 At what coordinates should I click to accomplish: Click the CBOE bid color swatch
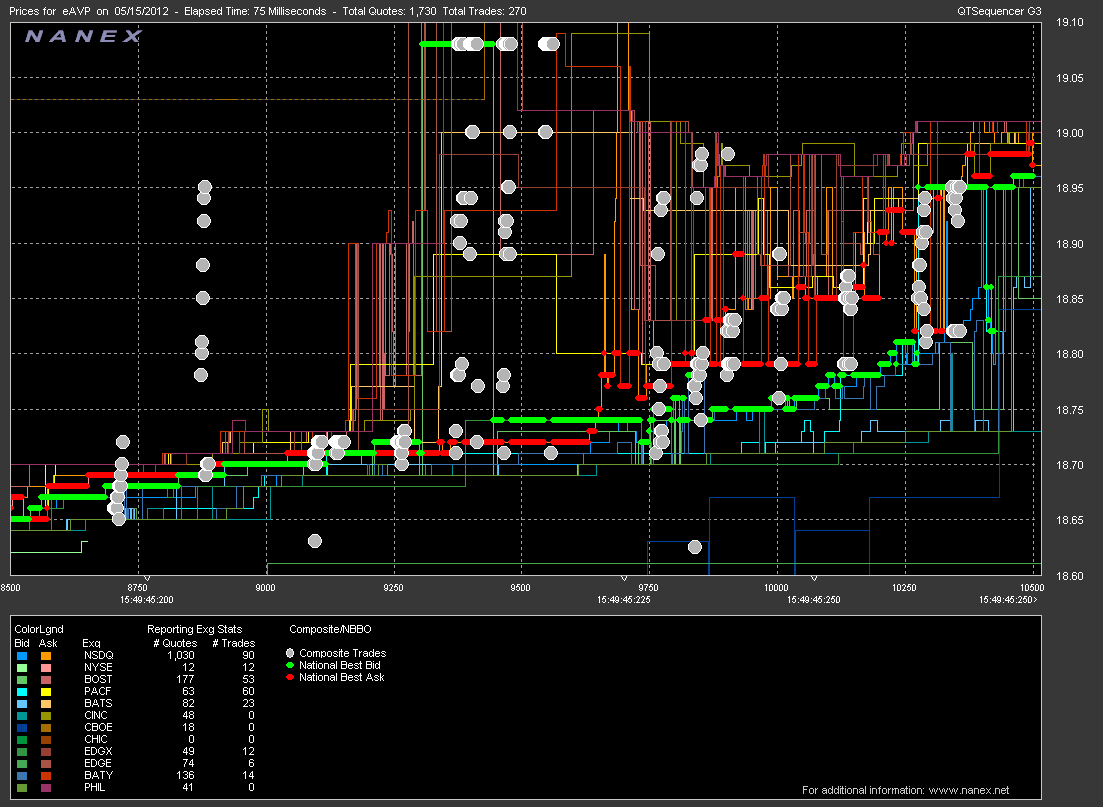(x=23, y=727)
